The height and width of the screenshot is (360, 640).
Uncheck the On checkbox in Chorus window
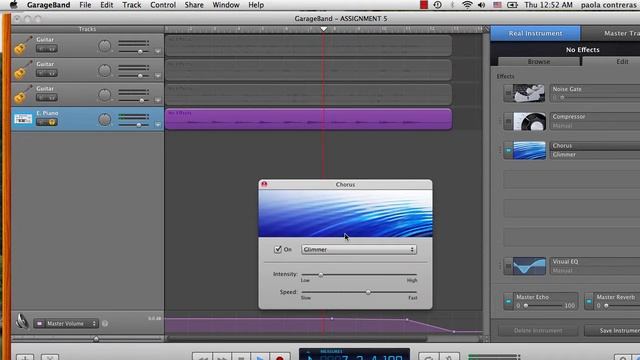278,249
